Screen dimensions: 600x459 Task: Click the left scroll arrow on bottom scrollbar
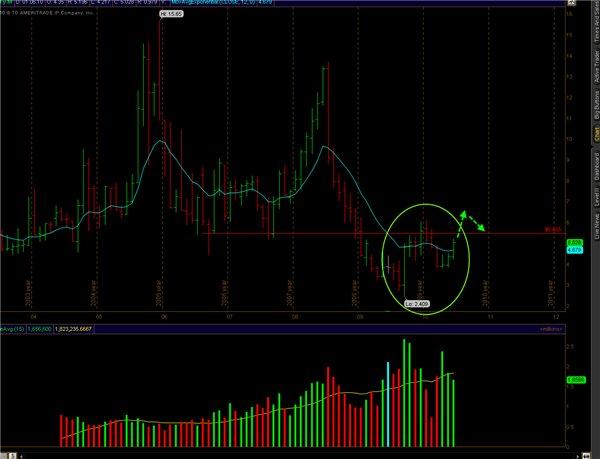pyautogui.click(x=21, y=456)
